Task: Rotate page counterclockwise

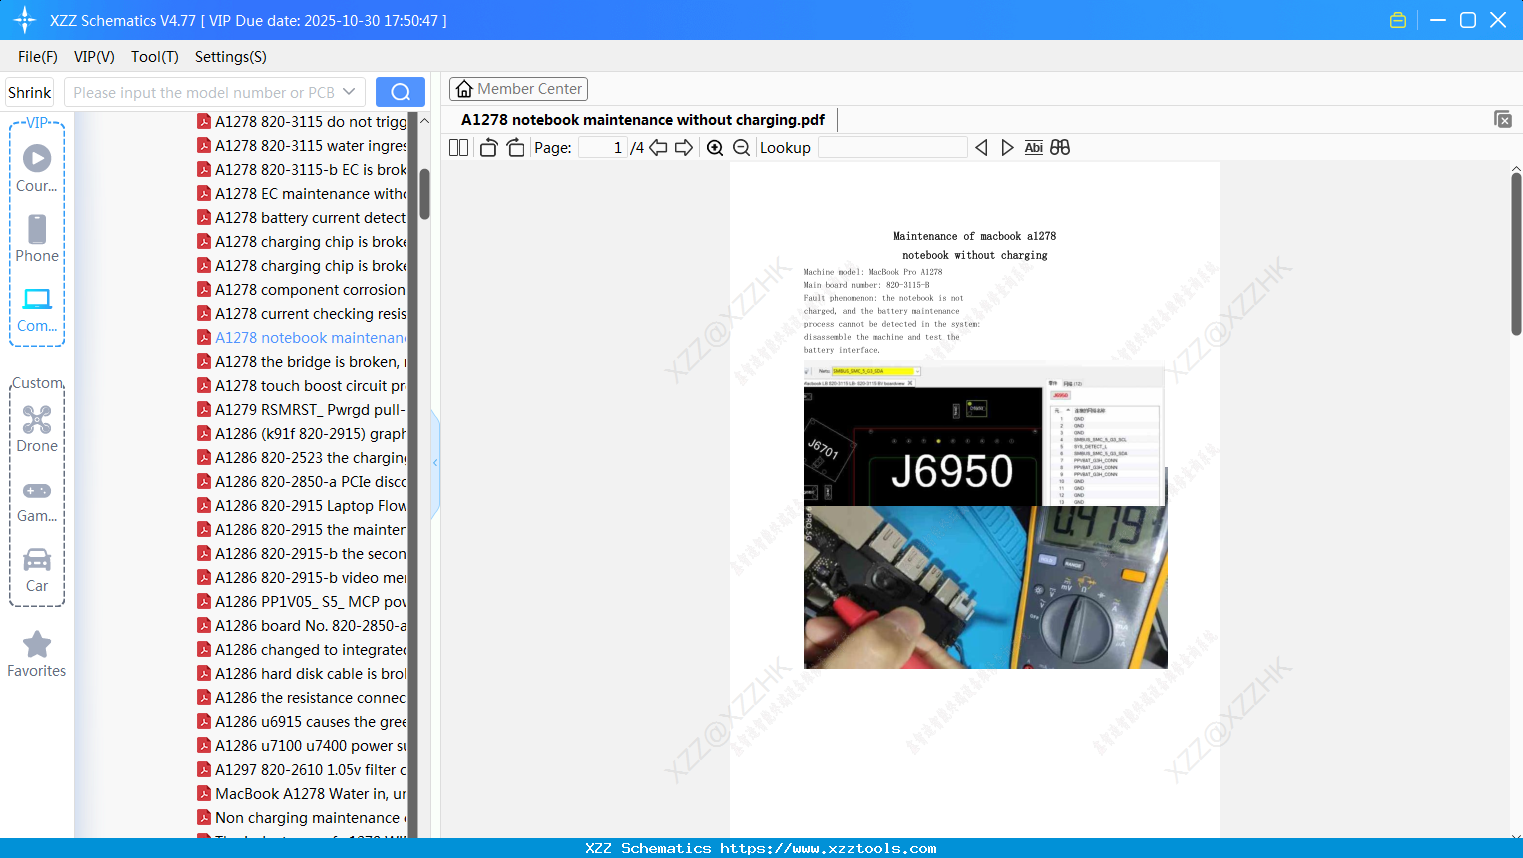Action: (x=488, y=148)
